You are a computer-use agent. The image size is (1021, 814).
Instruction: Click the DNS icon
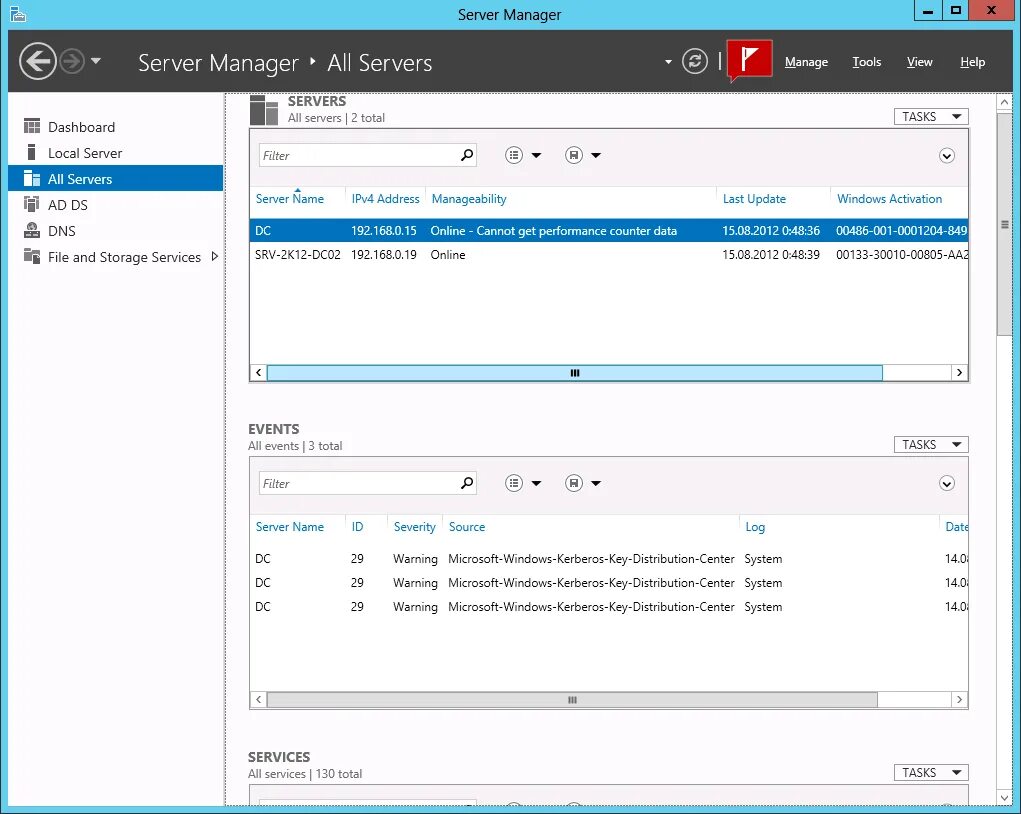[x=32, y=230]
